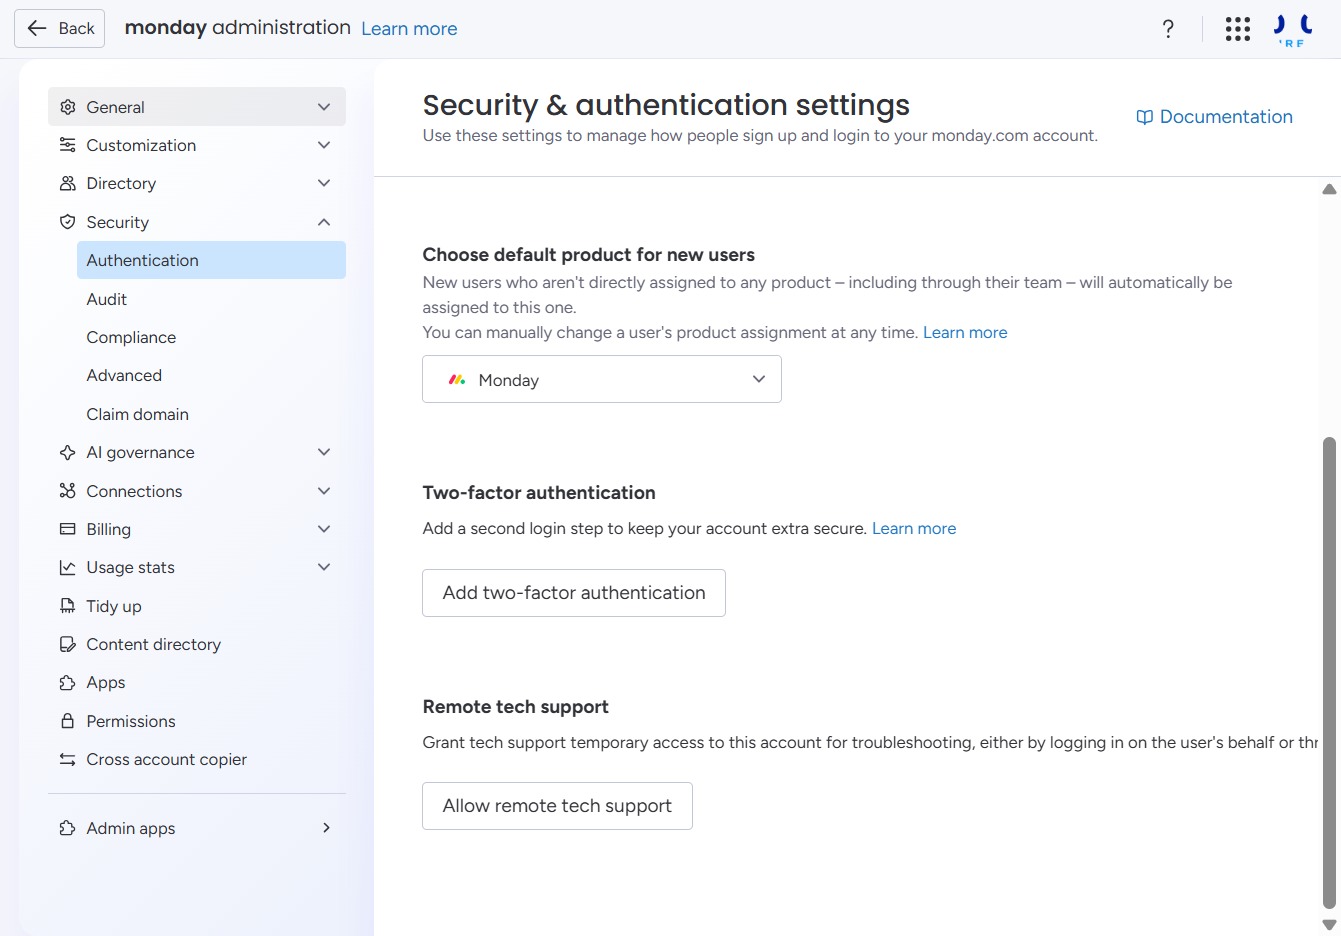1341x936 pixels.
Task: Click the Permissions lock icon
Action: click(68, 721)
